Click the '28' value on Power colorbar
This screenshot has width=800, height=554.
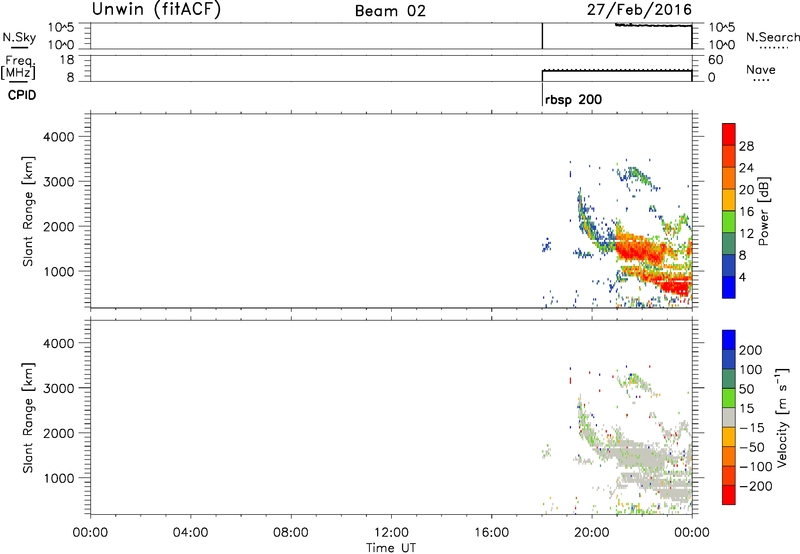(x=746, y=146)
